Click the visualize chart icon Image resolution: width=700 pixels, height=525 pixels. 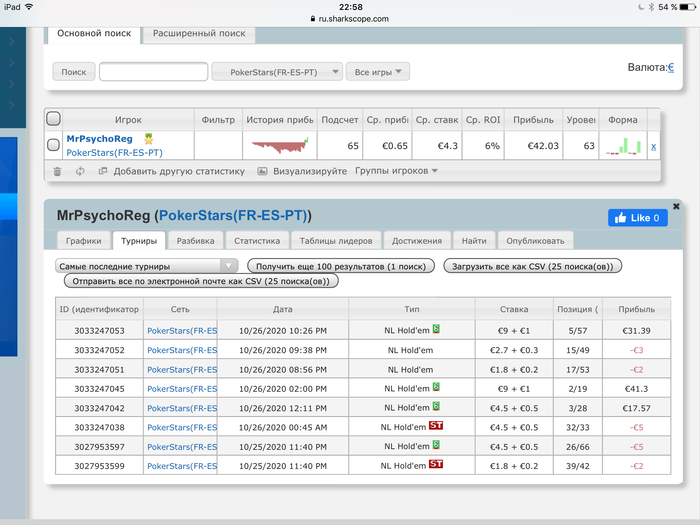click(262, 171)
